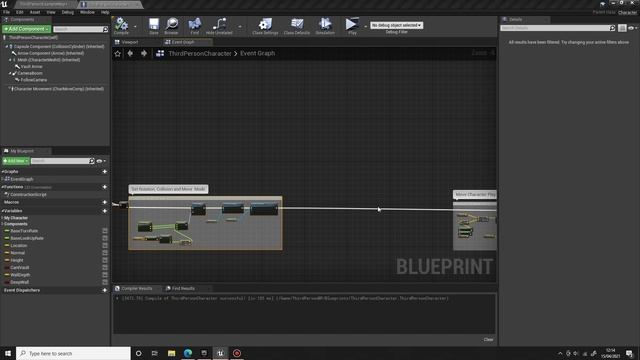Open Details property matrix grid icon
The height and width of the screenshot is (360, 640).
pos(622,28)
